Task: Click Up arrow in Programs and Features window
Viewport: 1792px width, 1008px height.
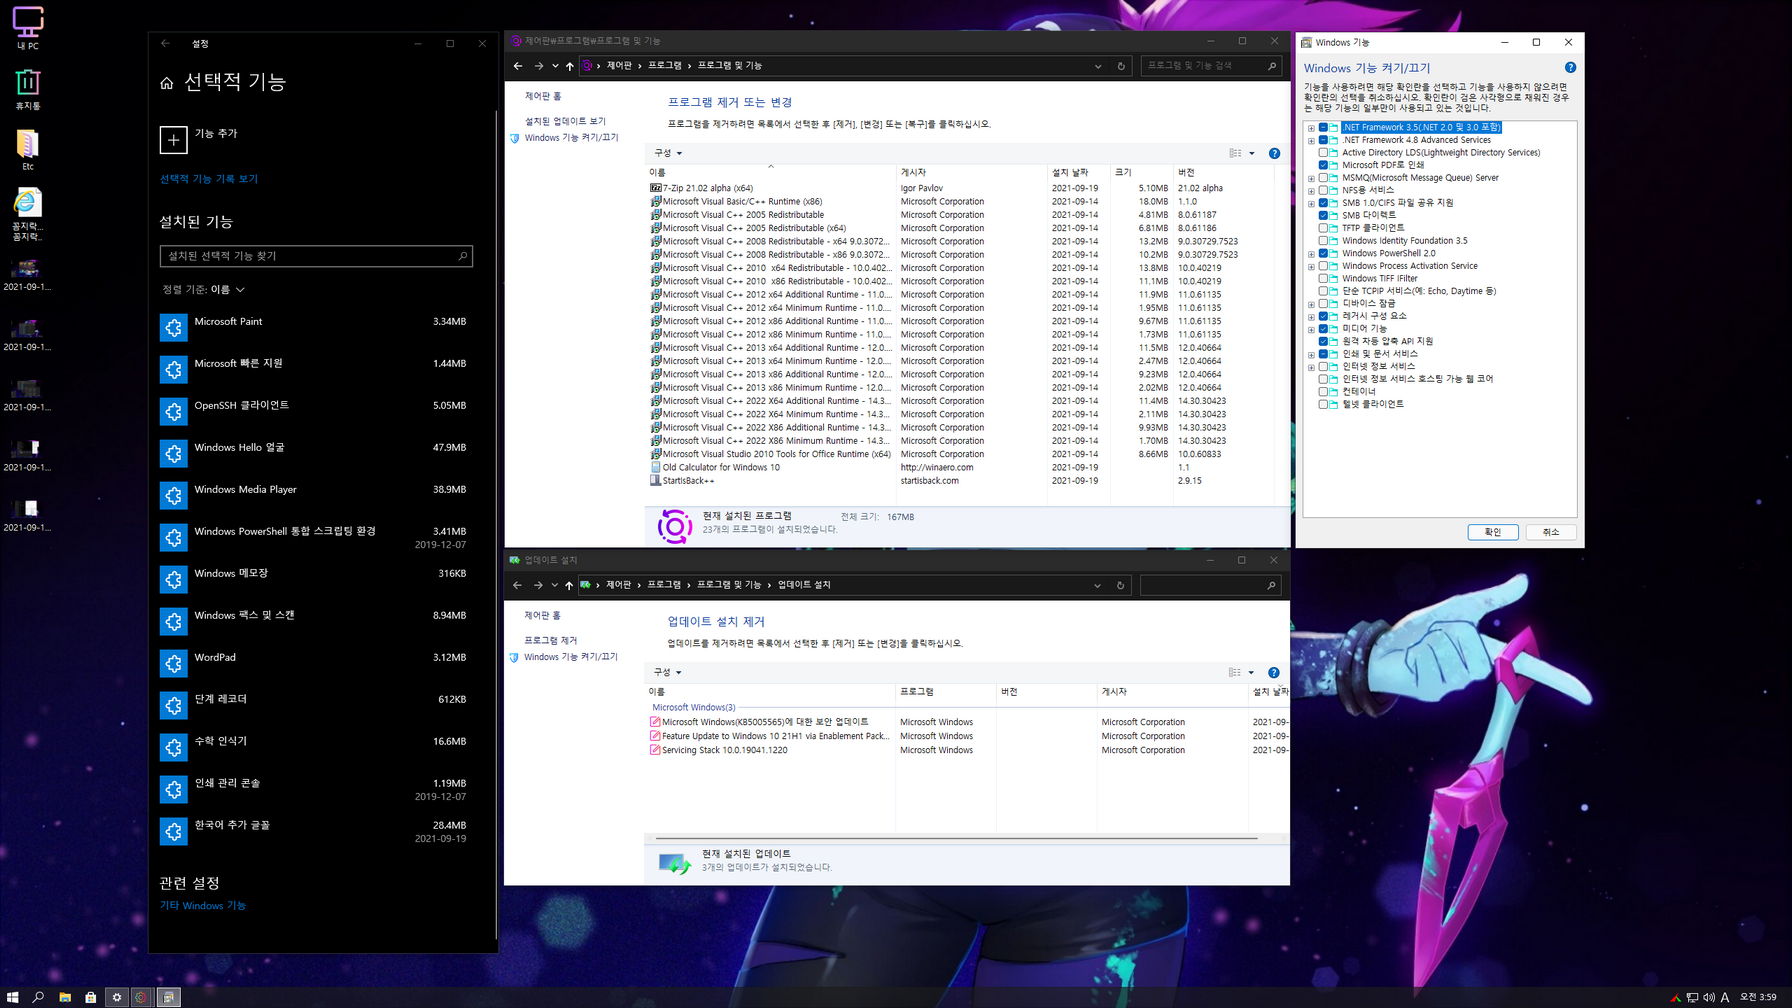Action: [x=570, y=66]
